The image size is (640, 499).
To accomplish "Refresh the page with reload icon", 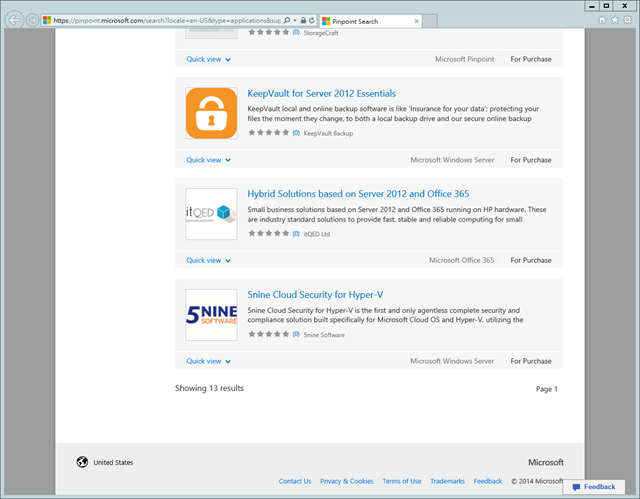I will click(x=312, y=20).
